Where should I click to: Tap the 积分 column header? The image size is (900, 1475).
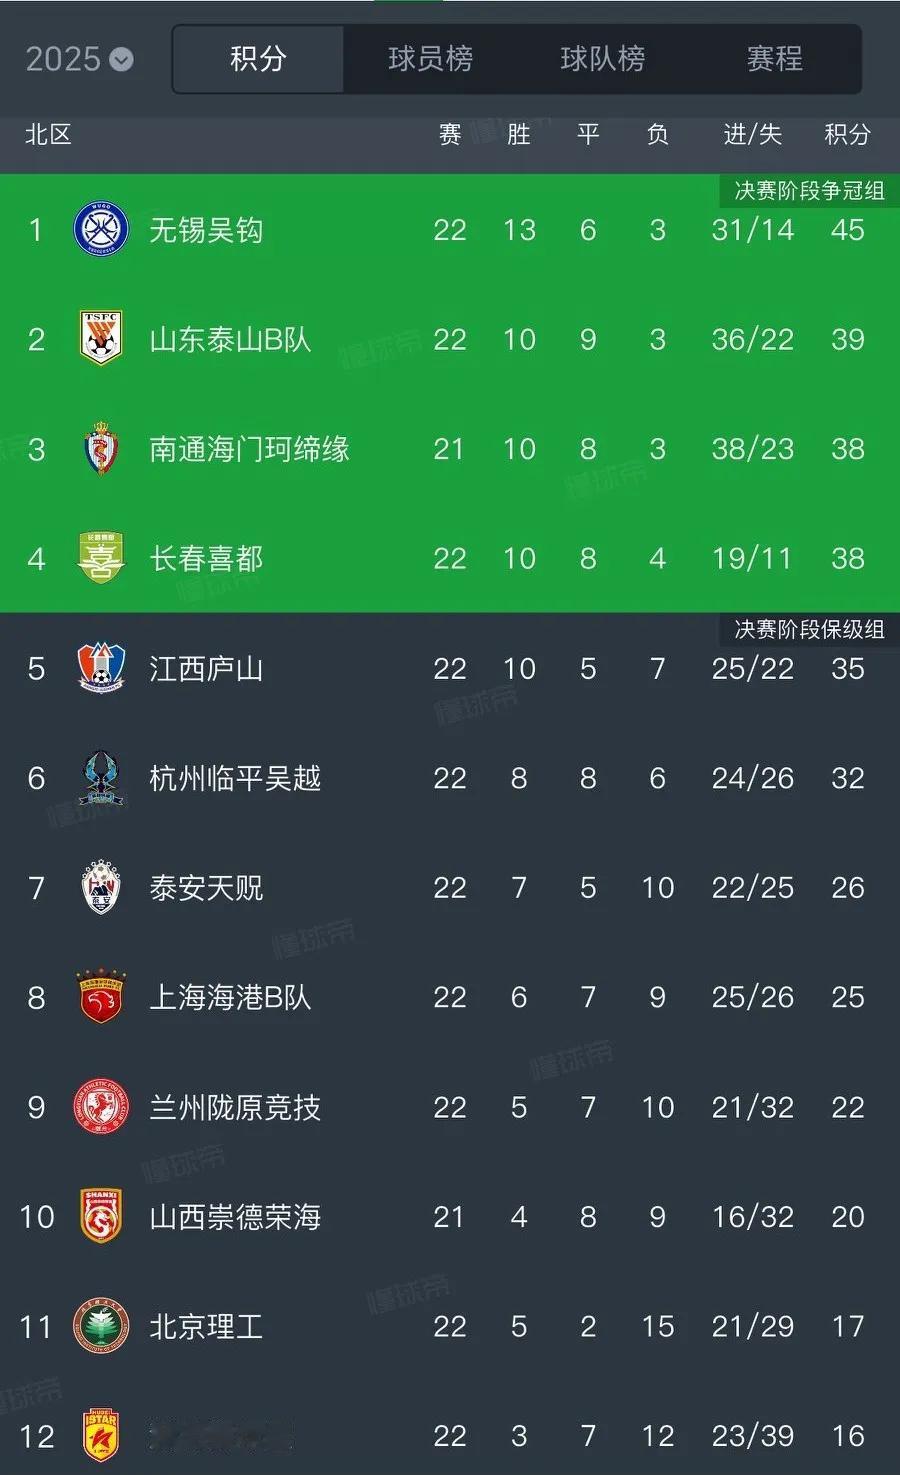tap(847, 135)
